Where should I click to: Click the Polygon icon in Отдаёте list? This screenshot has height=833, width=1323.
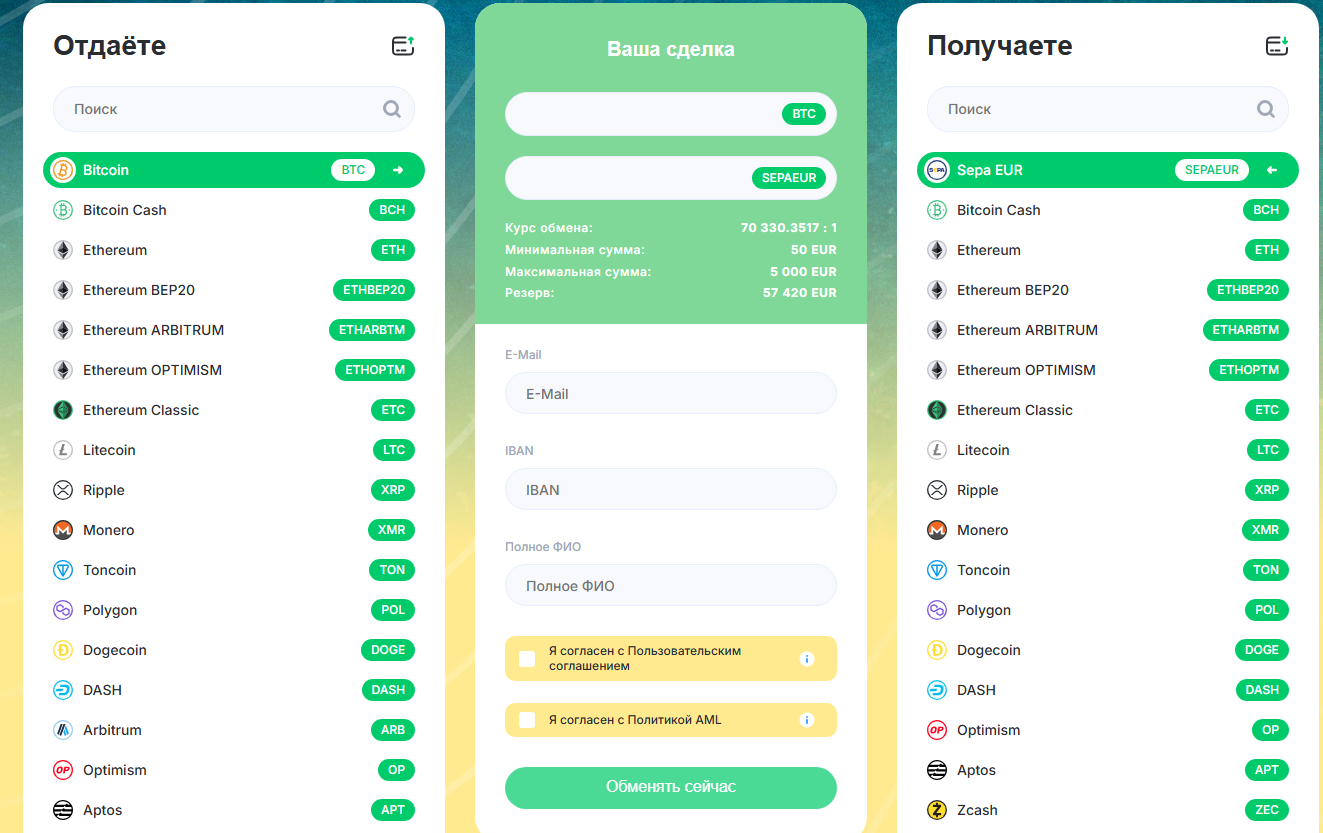click(x=63, y=610)
